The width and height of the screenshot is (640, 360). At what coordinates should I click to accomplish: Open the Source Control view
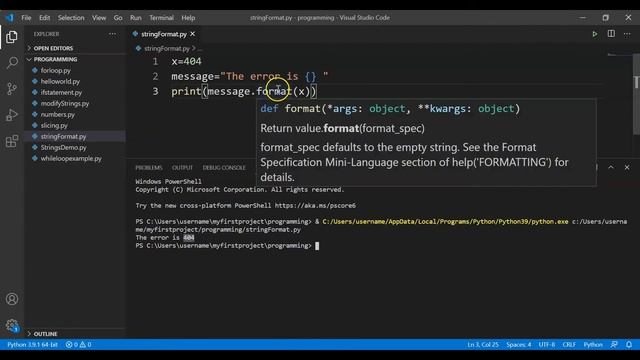[12, 89]
